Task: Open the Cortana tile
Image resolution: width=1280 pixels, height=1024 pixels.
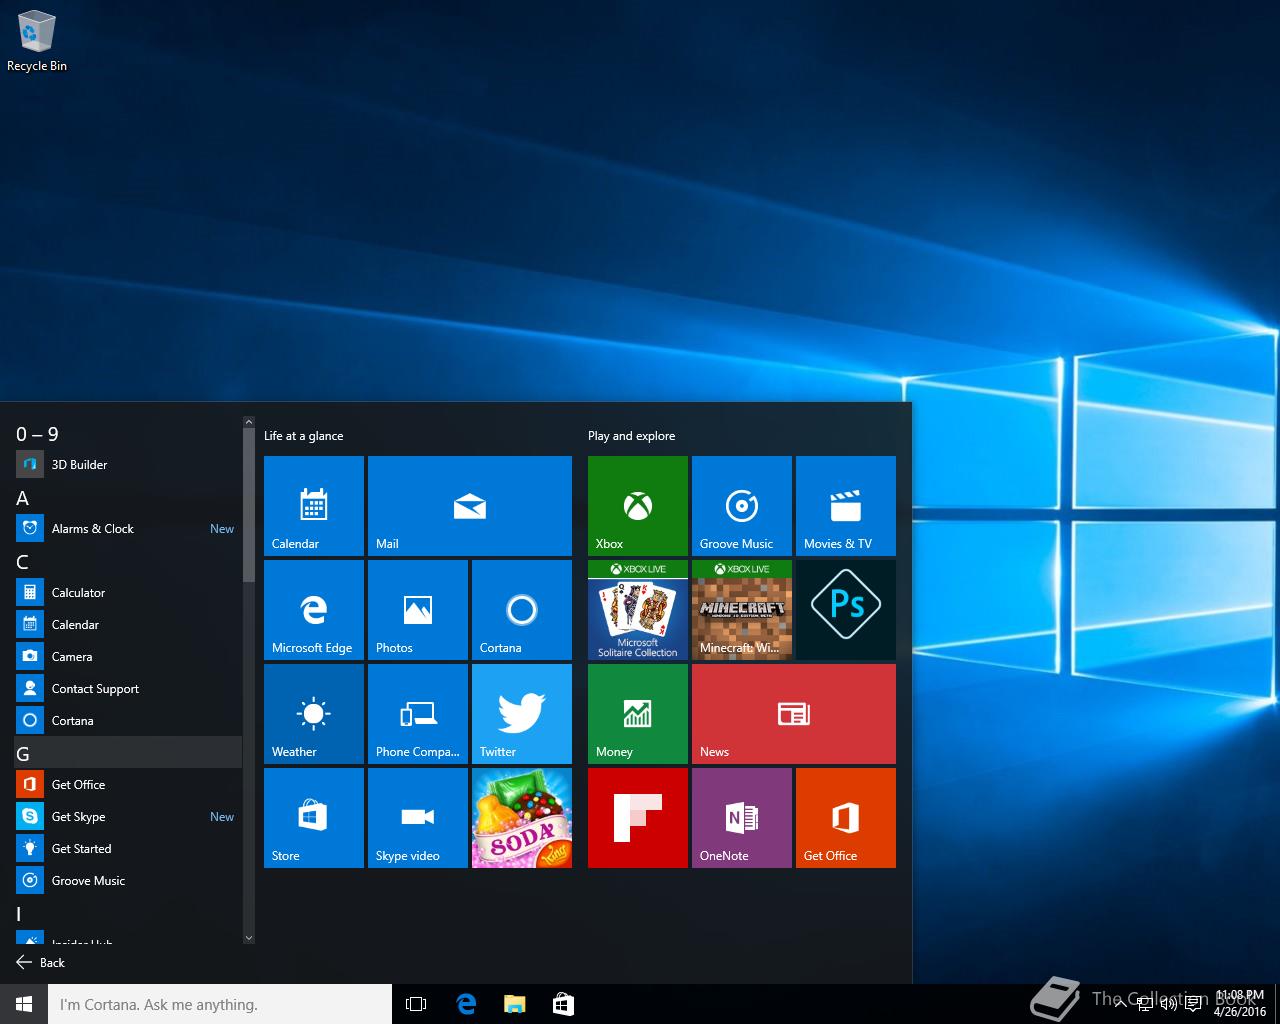Action: tap(522, 610)
